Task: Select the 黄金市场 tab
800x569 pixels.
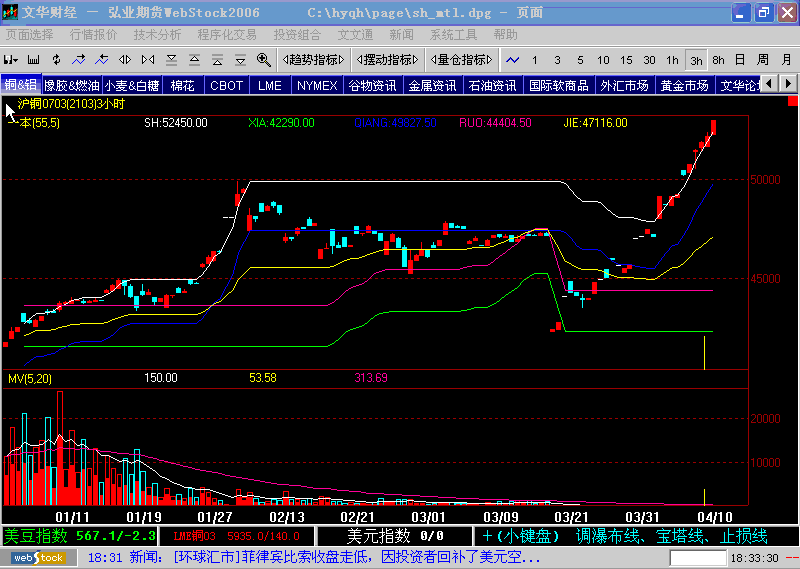Action: coord(685,85)
